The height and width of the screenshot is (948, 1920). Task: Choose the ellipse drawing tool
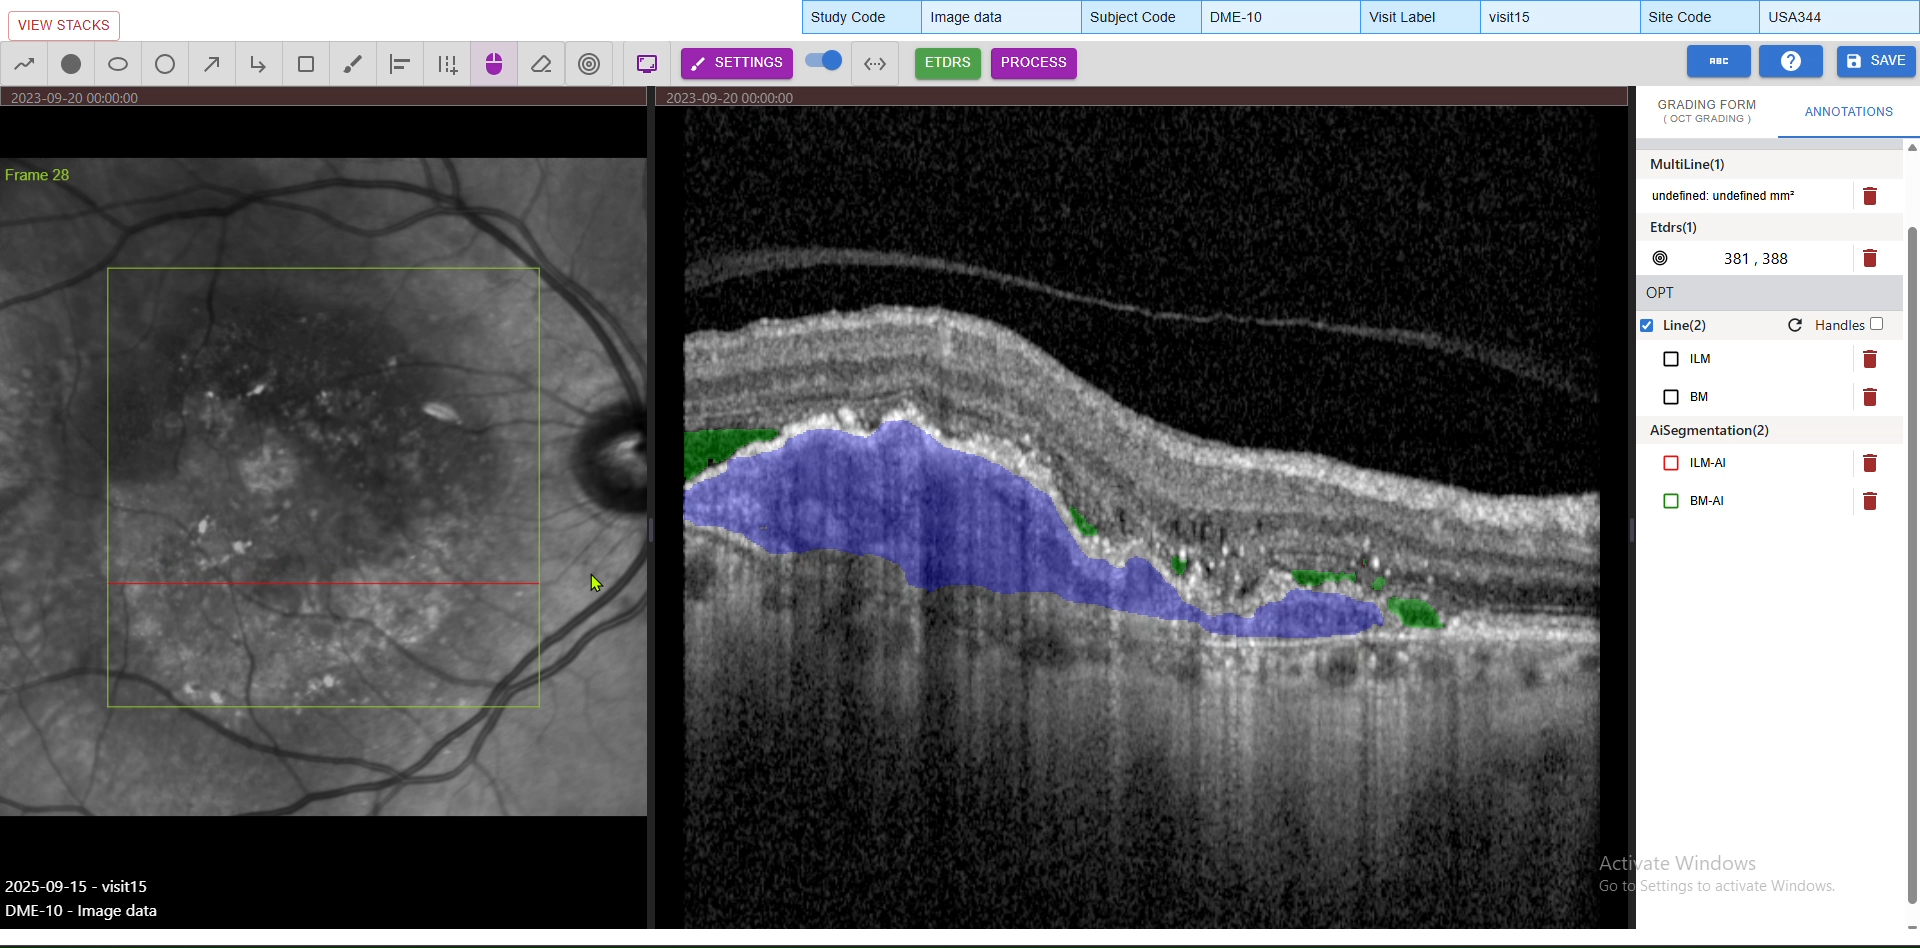coord(118,64)
